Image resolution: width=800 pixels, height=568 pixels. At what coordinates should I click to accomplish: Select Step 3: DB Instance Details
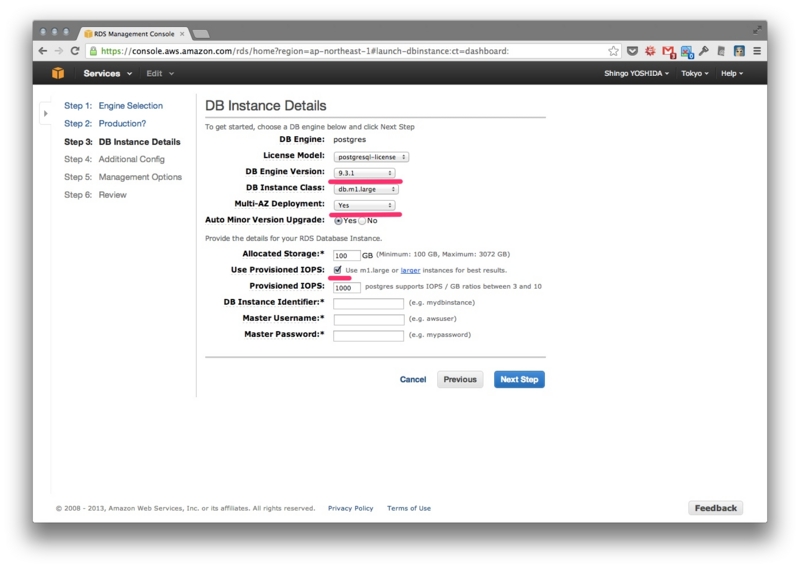click(x=122, y=142)
